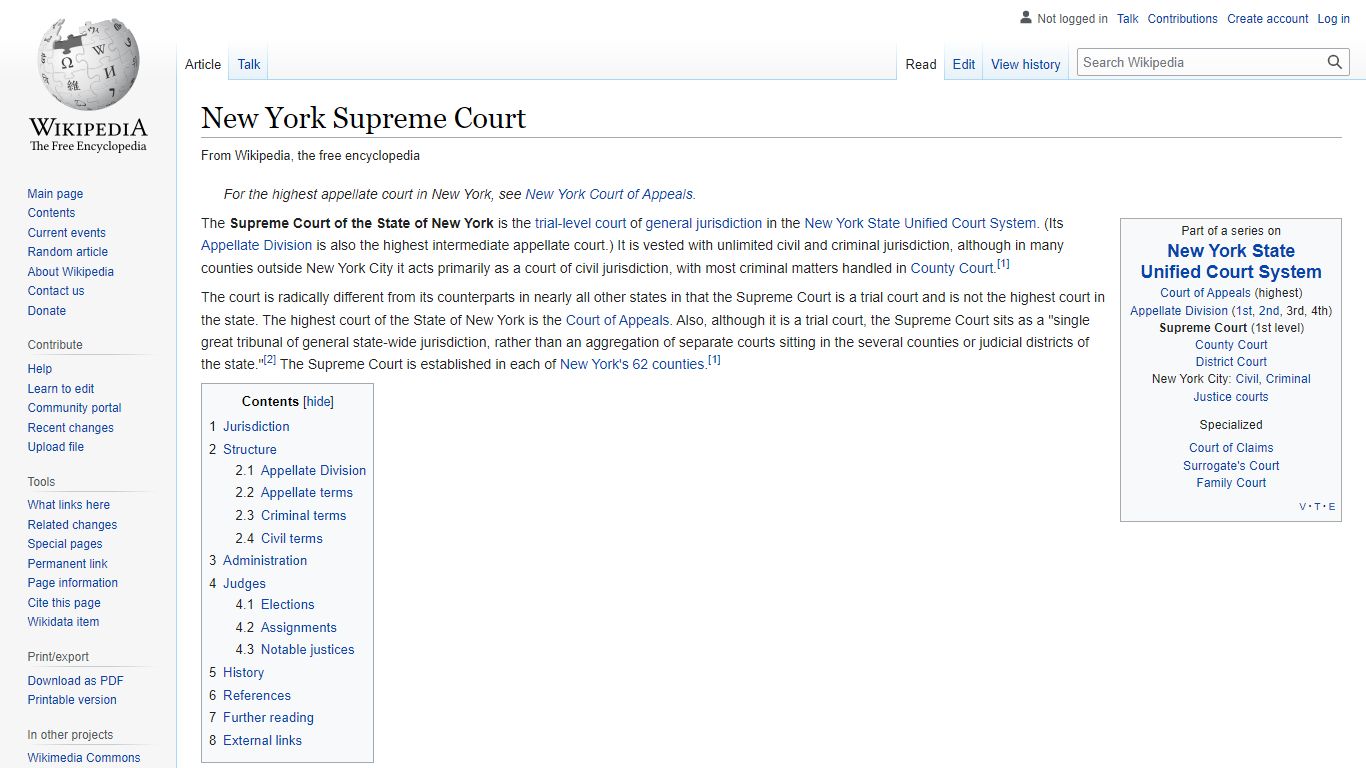Image resolution: width=1366 pixels, height=768 pixels.
Task: Open Justice courts infobox link
Action: tap(1231, 397)
